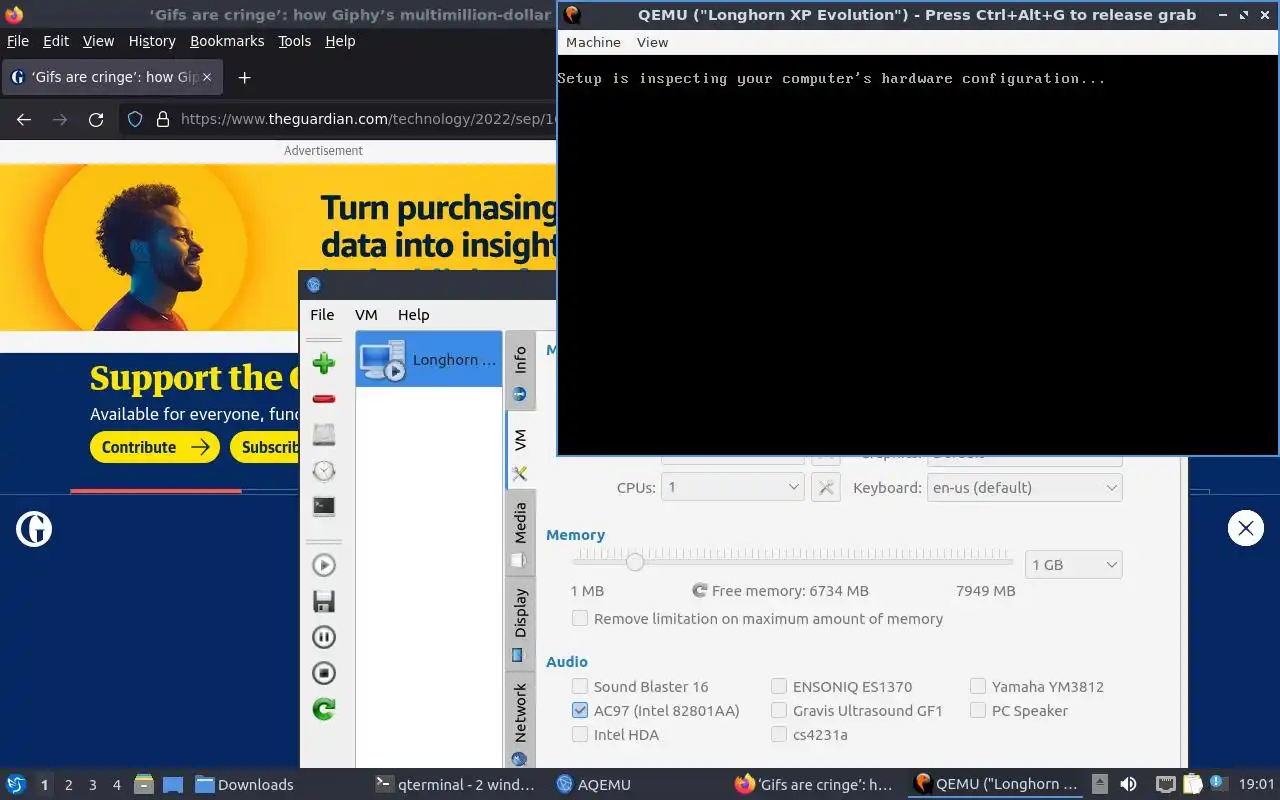This screenshot has height=800, width=1280.
Task: Open the AQEMU File menu
Action: click(x=322, y=314)
